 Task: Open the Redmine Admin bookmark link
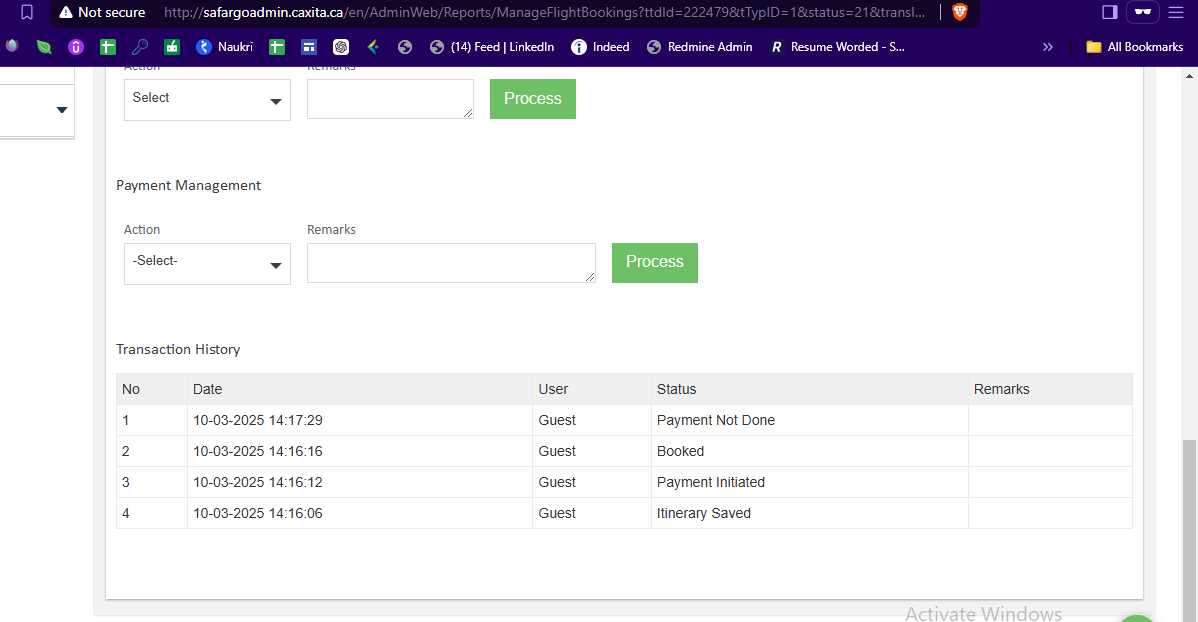coord(700,47)
